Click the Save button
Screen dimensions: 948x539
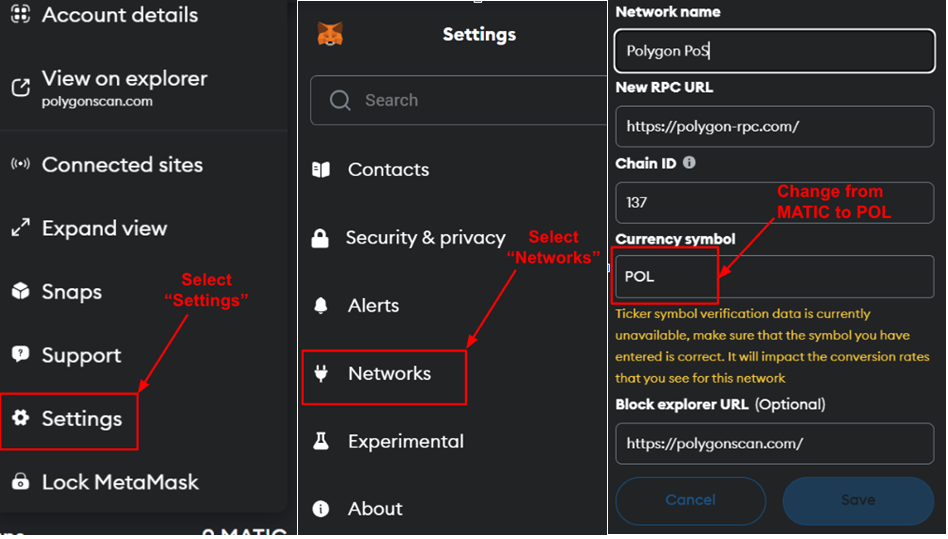pyautogui.click(x=858, y=500)
